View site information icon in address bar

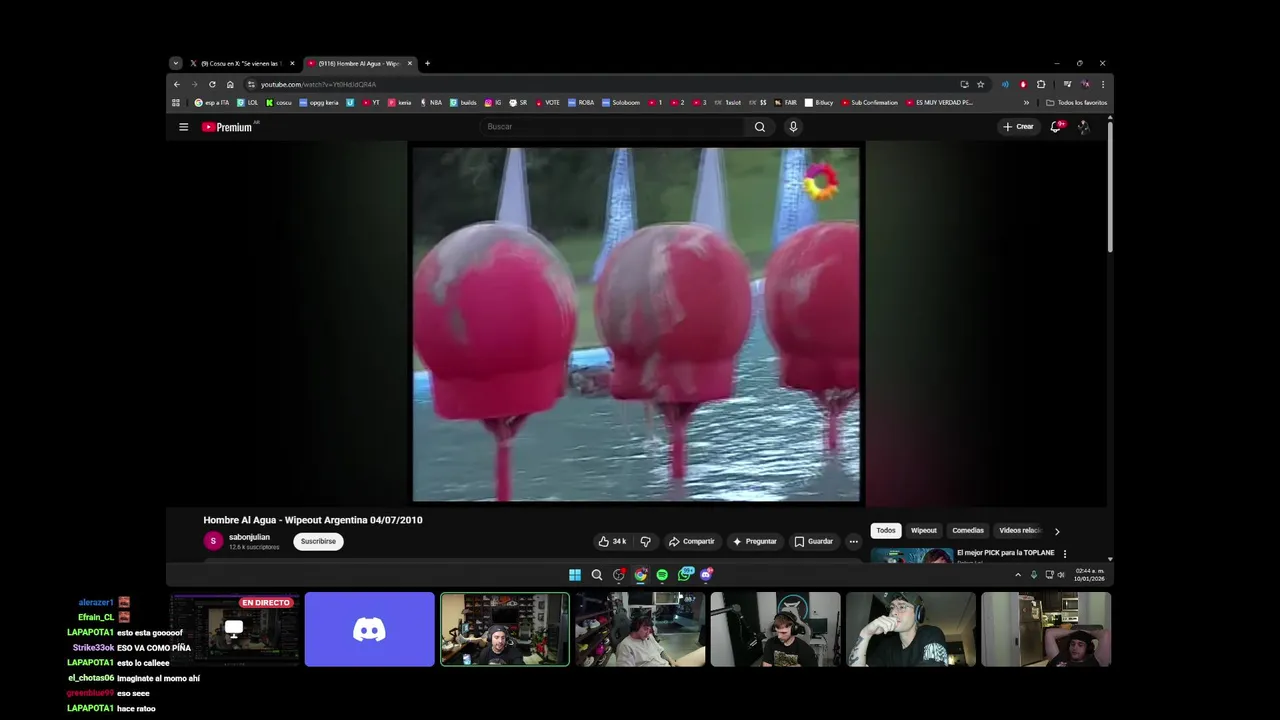[x=251, y=84]
